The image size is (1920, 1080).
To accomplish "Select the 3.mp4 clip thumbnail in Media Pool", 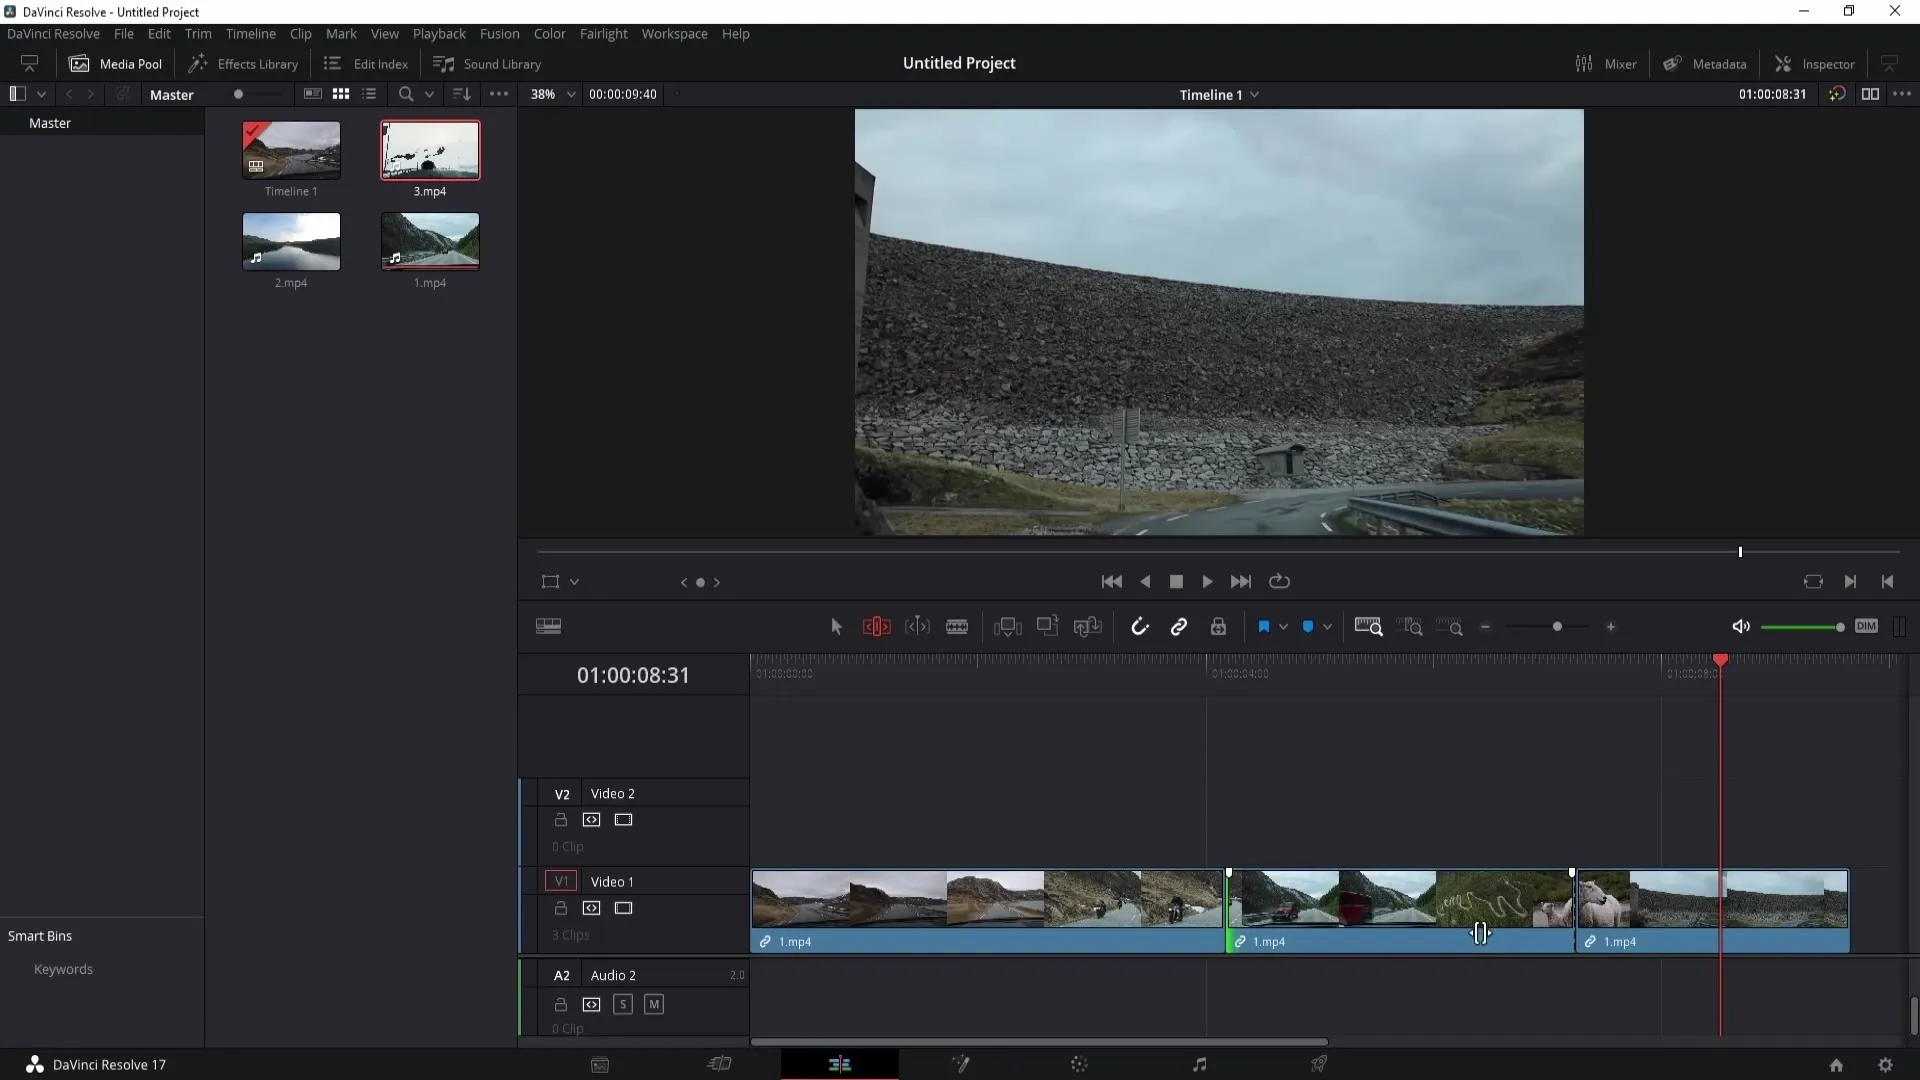I will tap(430, 149).
